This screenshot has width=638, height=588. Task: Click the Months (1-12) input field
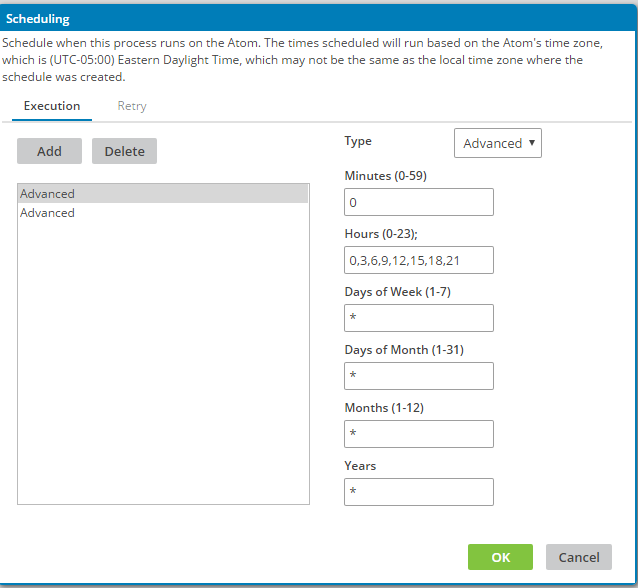(x=419, y=434)
